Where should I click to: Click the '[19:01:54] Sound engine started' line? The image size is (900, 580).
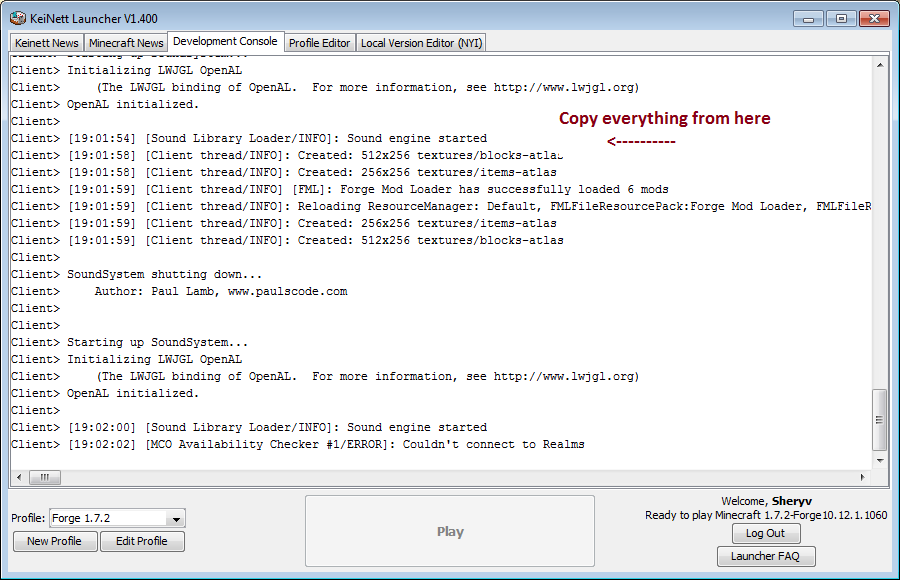[x=249, y=138]
